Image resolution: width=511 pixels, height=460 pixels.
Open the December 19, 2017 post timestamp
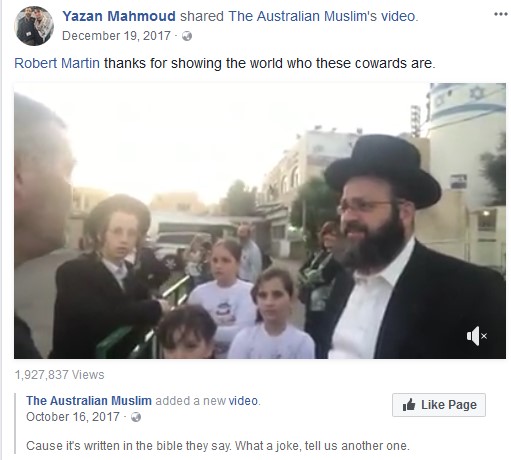116,36
